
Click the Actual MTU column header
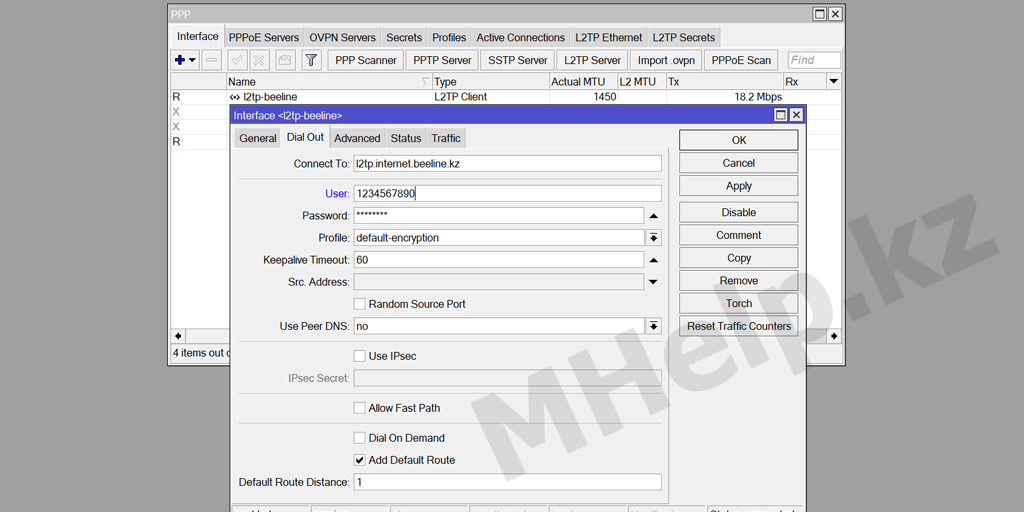(x=583, y=82)
